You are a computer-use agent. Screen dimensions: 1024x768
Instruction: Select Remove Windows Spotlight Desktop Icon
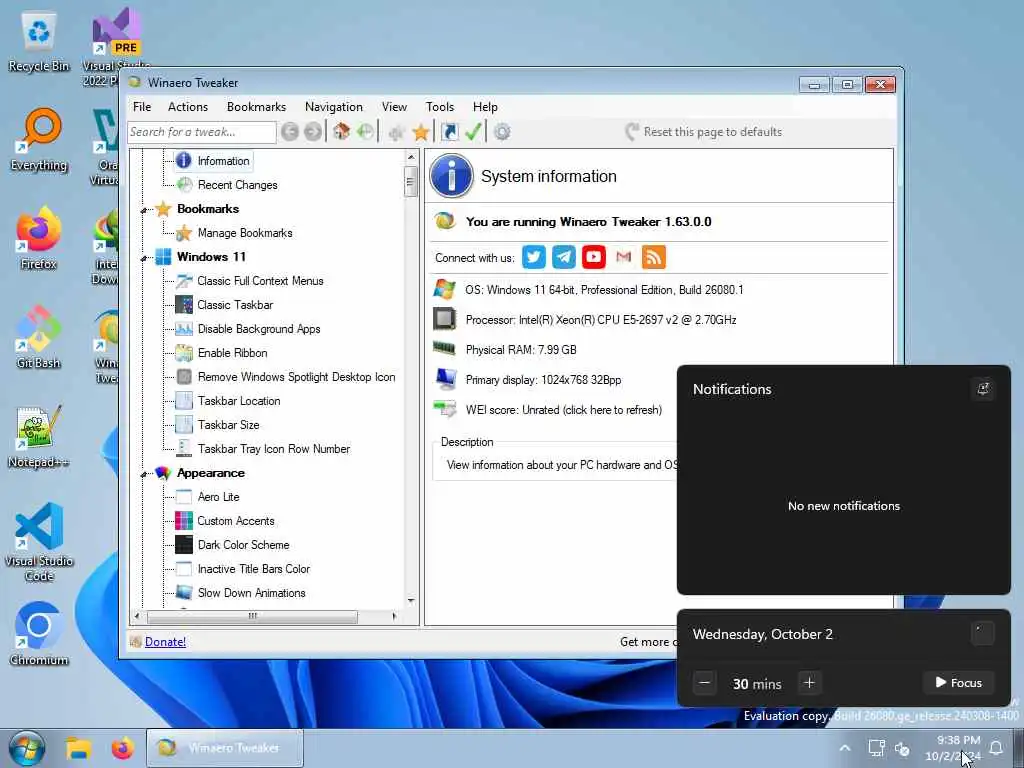(296, 377)
